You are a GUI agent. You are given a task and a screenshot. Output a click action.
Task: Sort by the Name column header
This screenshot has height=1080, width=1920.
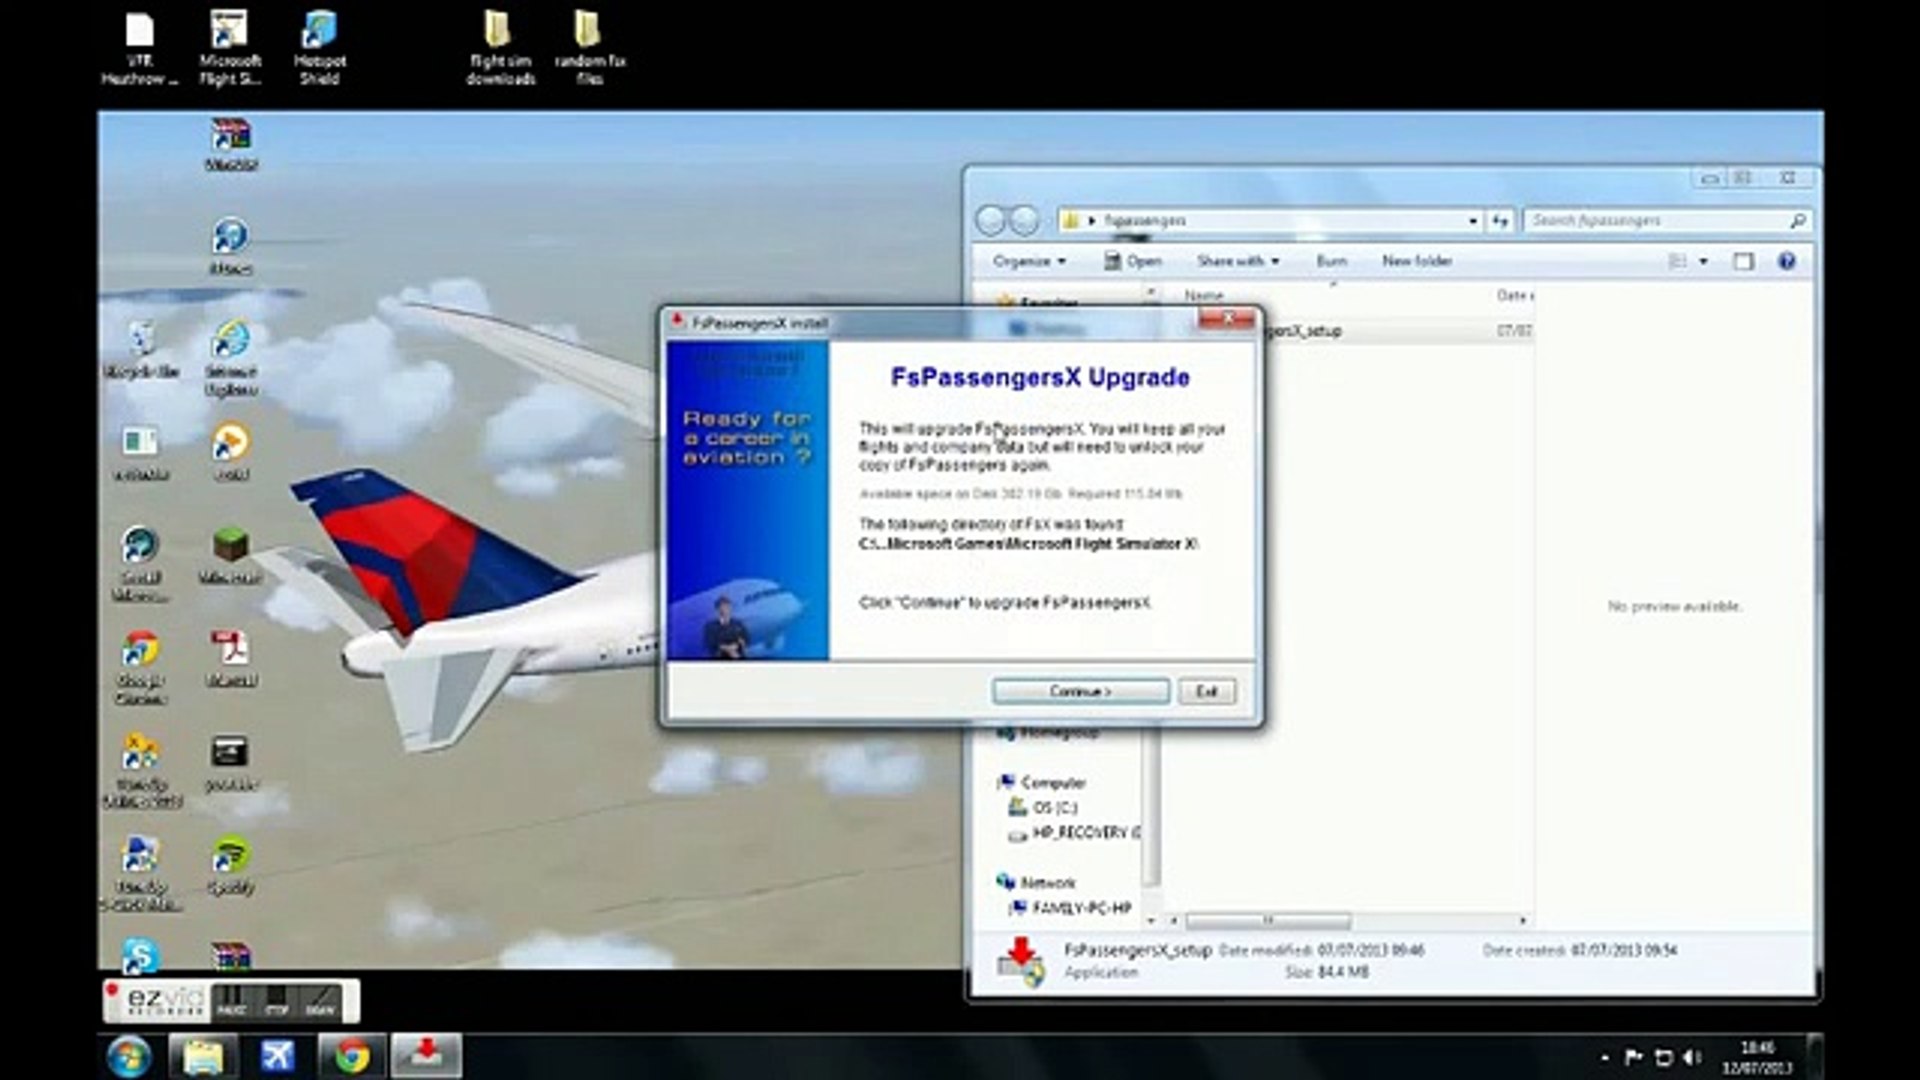1204,295
